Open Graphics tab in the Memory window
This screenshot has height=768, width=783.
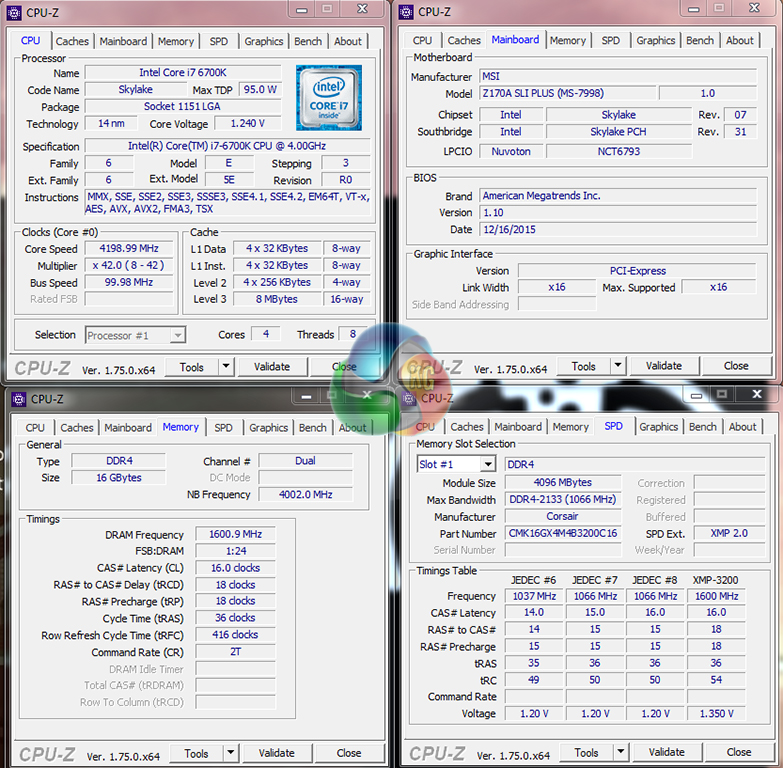268,428
